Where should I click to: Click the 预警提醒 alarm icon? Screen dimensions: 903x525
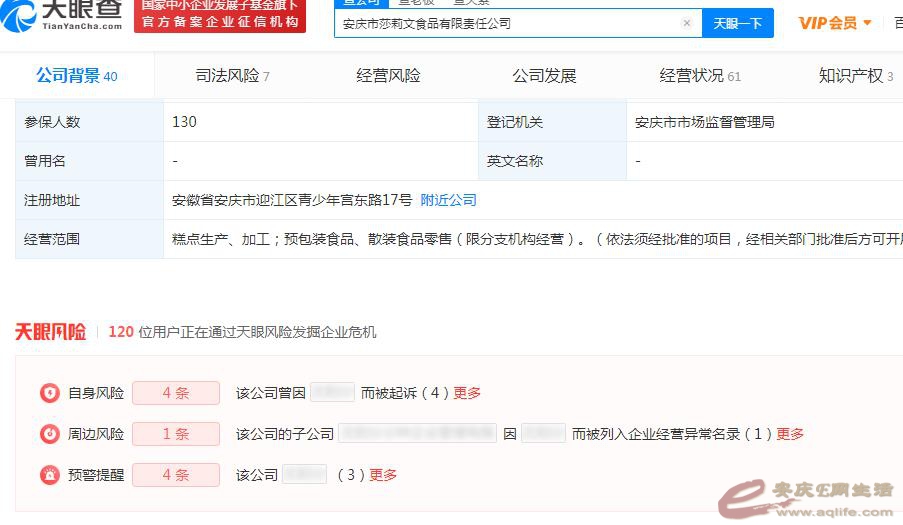pos(49,475)
